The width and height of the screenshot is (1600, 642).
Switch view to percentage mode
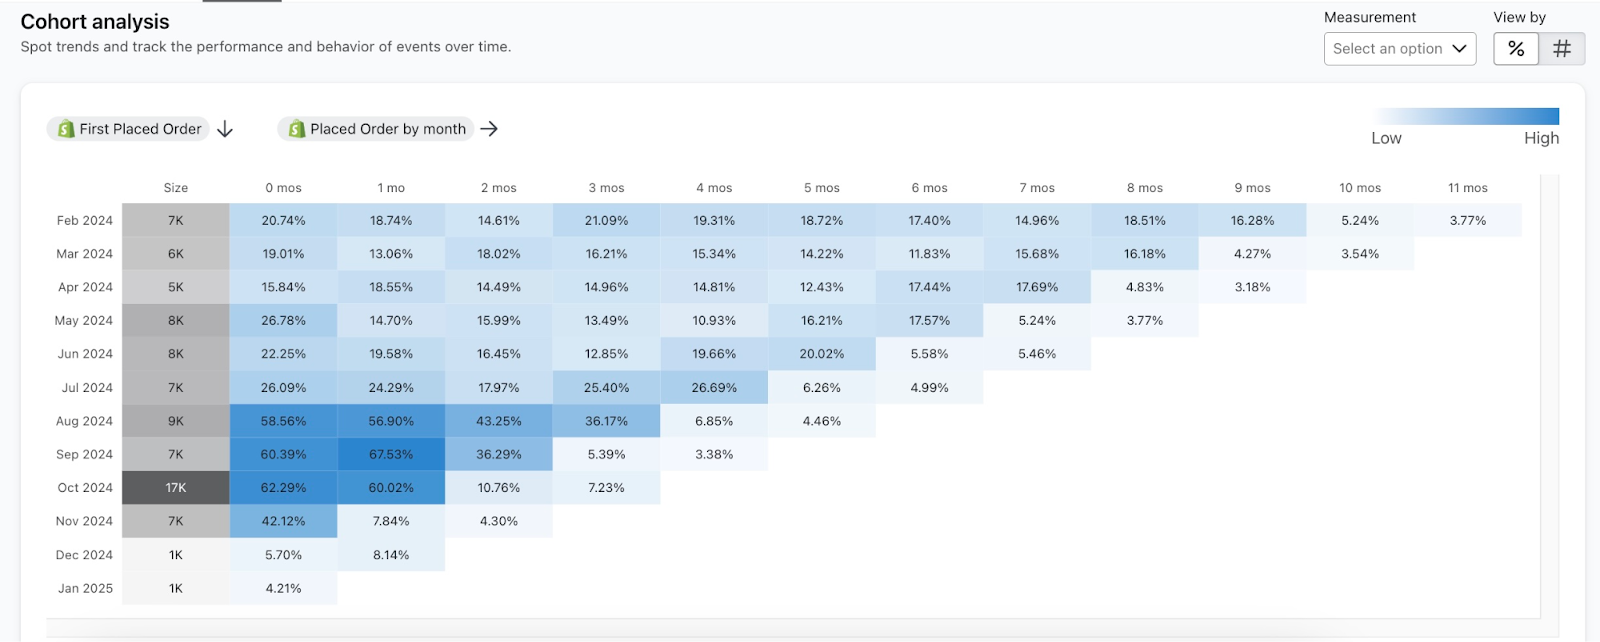pos(1516,49)
